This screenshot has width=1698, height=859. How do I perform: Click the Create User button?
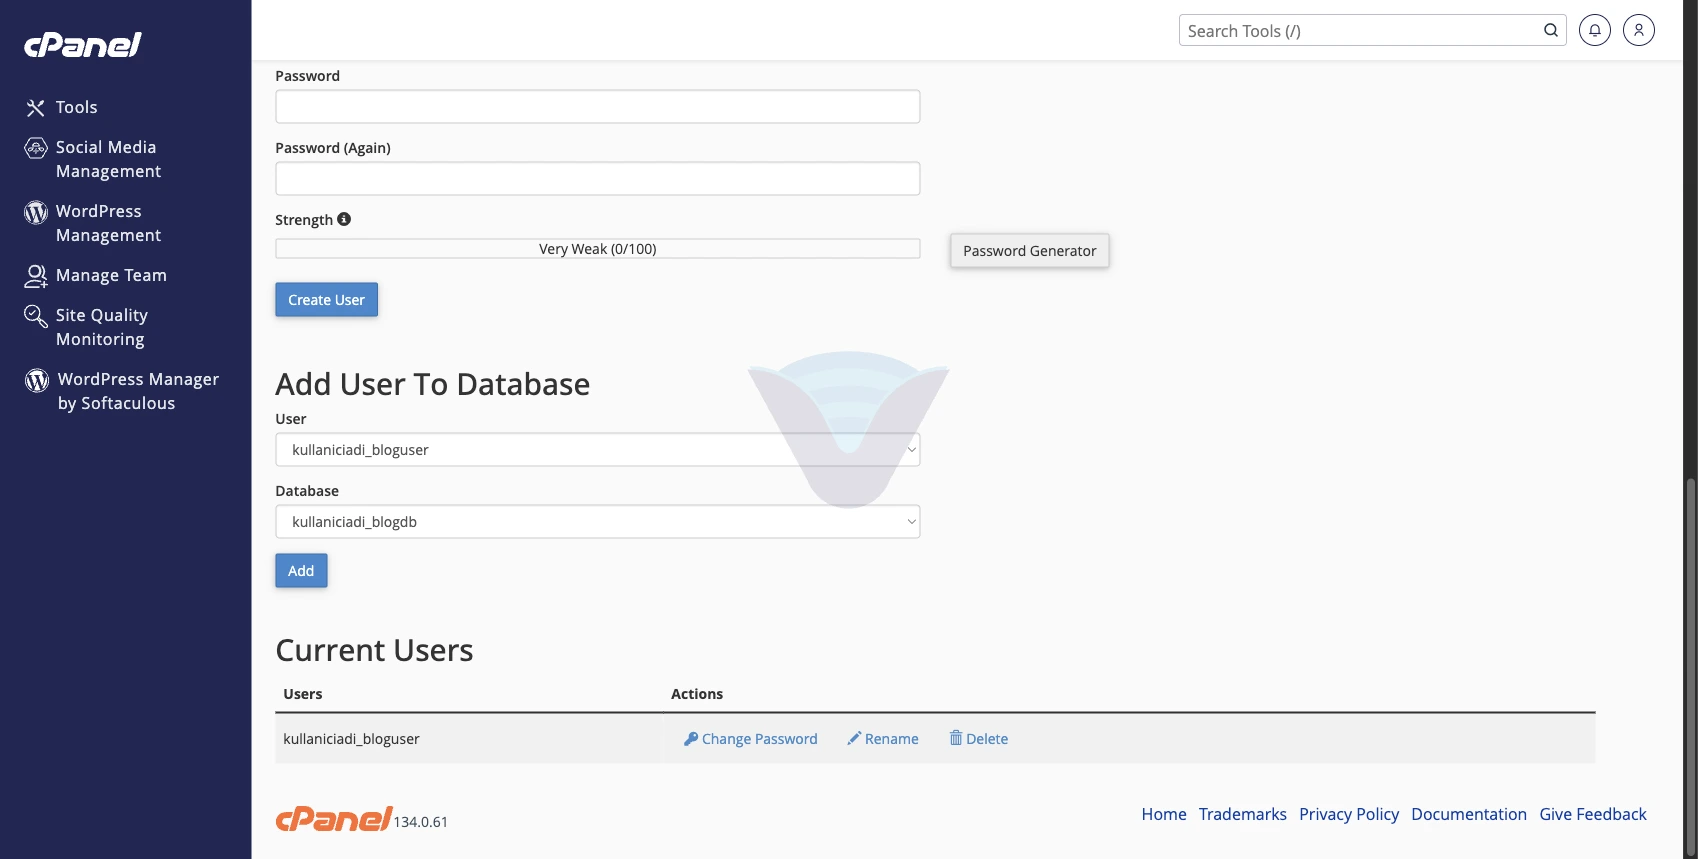(x=327, y=300)
